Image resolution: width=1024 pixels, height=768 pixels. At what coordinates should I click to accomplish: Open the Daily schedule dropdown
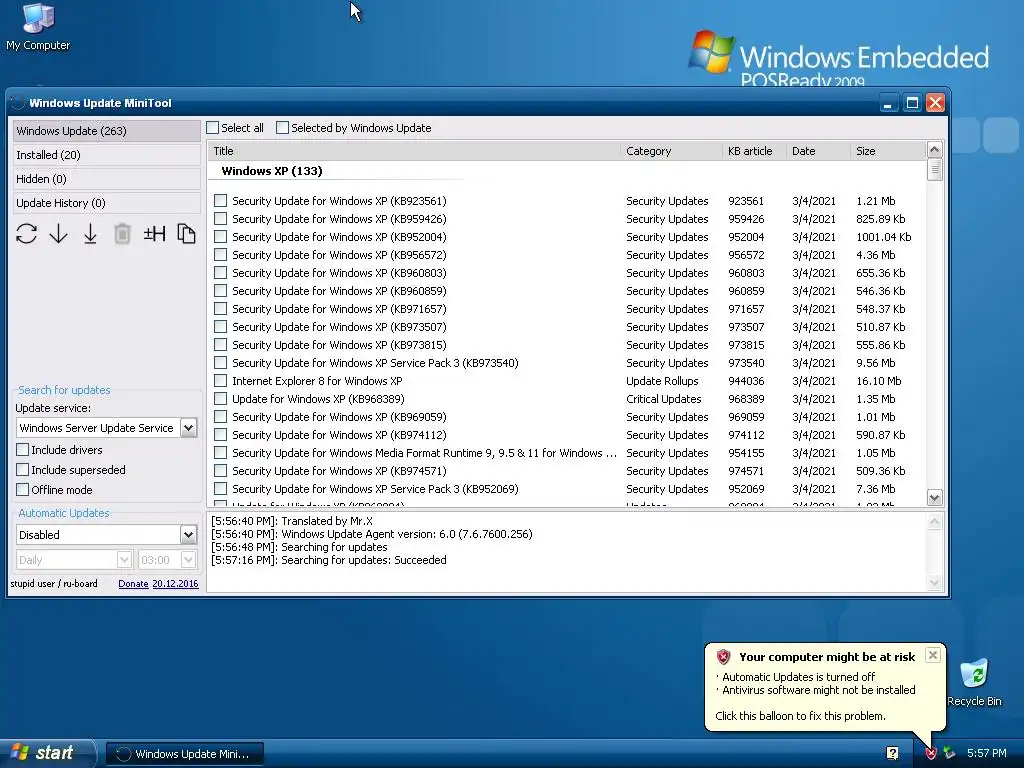click(x=124, y=560)
